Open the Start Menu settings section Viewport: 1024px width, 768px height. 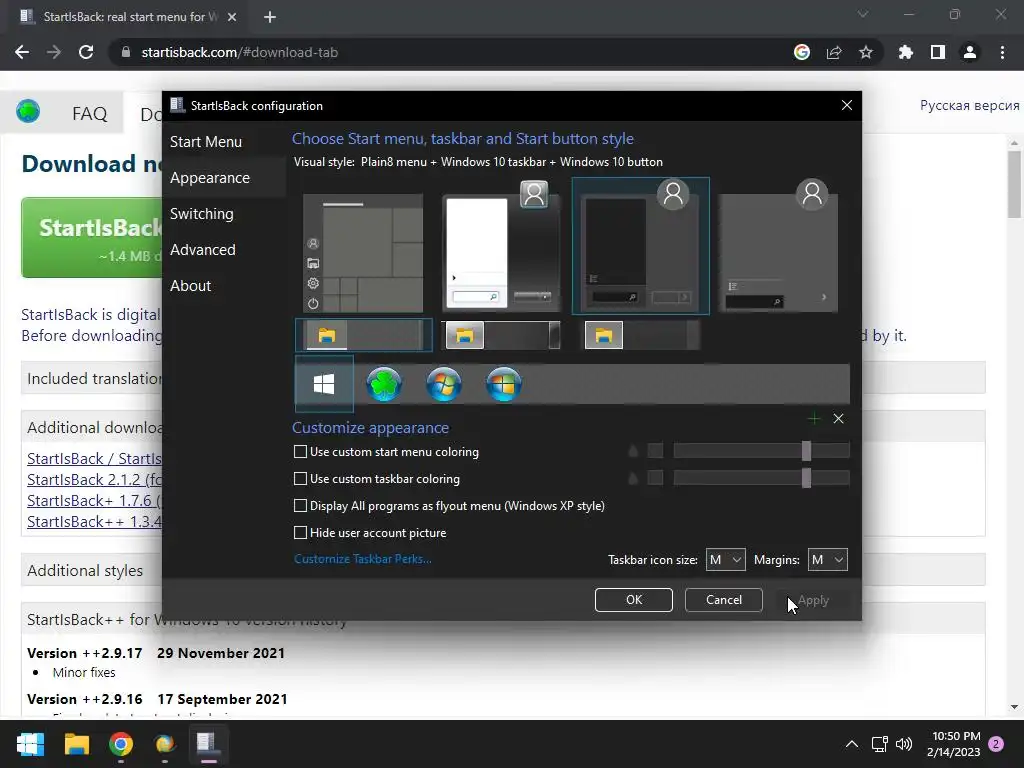pyautogui.click(x=206, y=142)
